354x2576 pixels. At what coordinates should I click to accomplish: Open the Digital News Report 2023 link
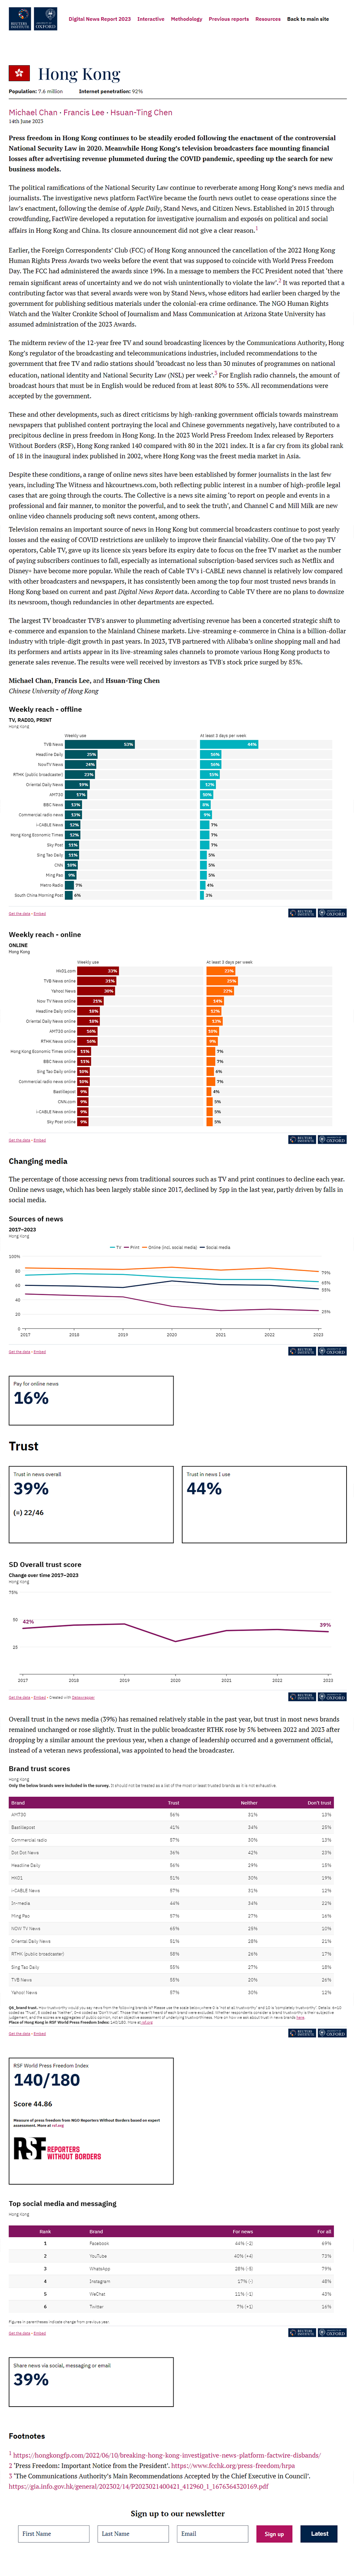click(100, 19)
